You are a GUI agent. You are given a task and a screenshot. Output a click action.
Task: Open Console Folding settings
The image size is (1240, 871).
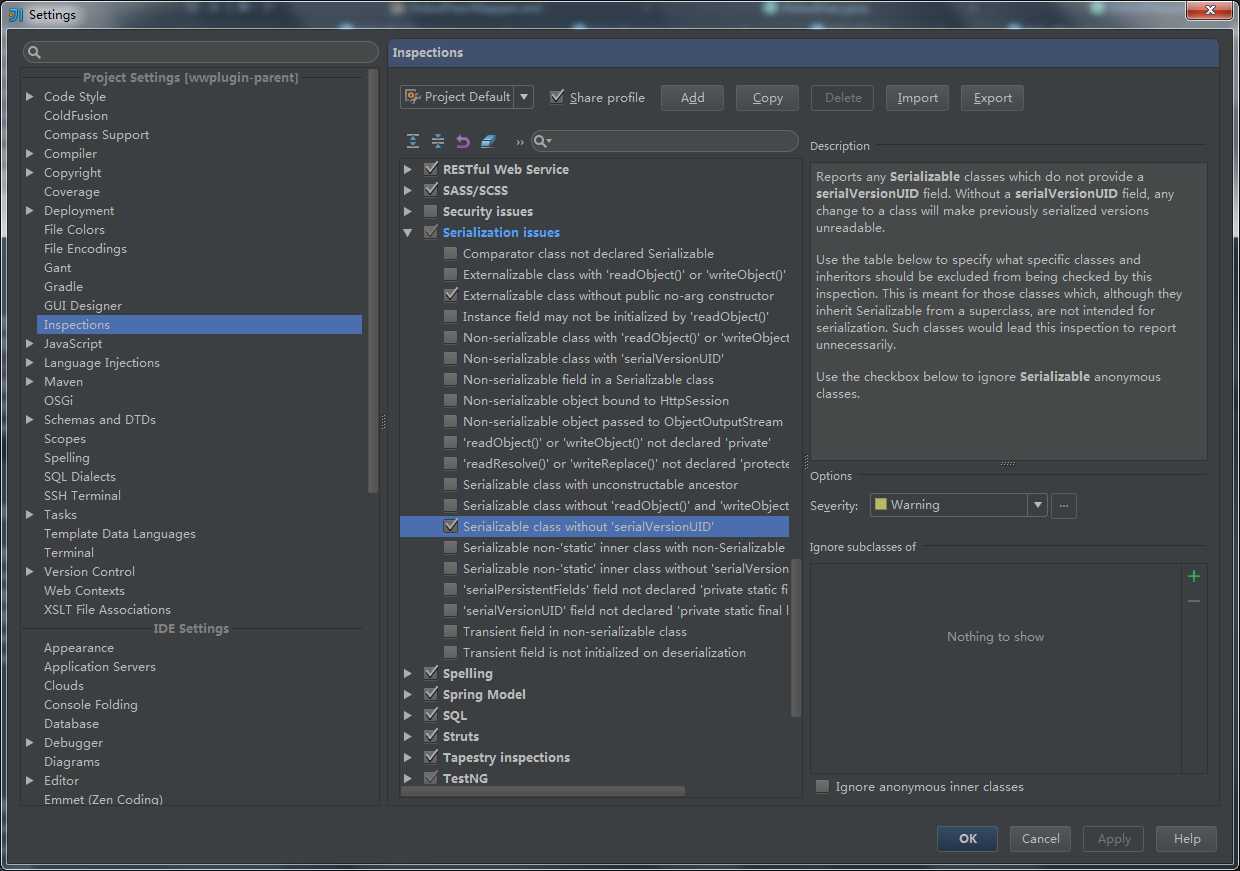coord(91,705)
